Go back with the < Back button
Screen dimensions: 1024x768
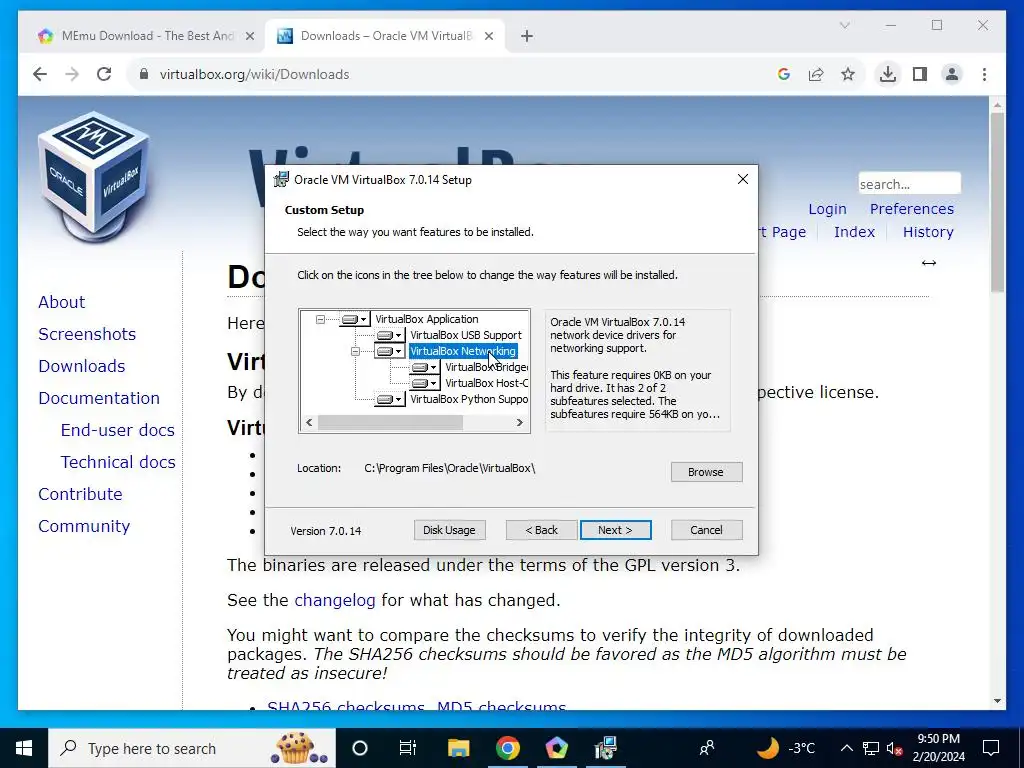(x=541, y=530)
